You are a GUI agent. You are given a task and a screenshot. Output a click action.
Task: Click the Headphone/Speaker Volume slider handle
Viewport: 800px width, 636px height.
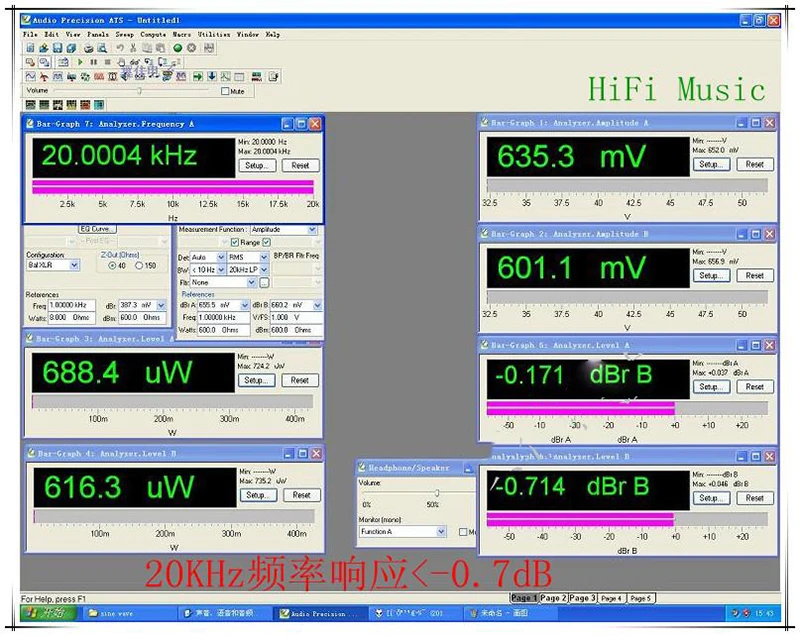(x=437, y=493)
